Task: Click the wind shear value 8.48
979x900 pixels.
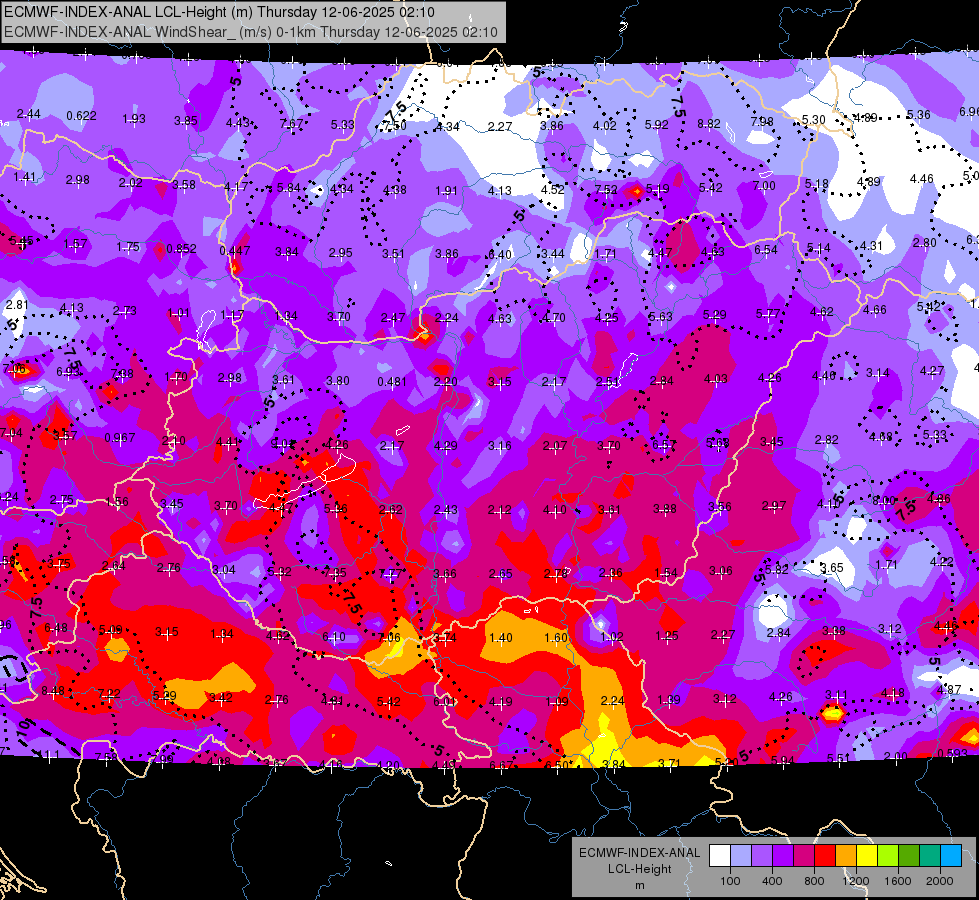Action: click(x=53, y=691)
